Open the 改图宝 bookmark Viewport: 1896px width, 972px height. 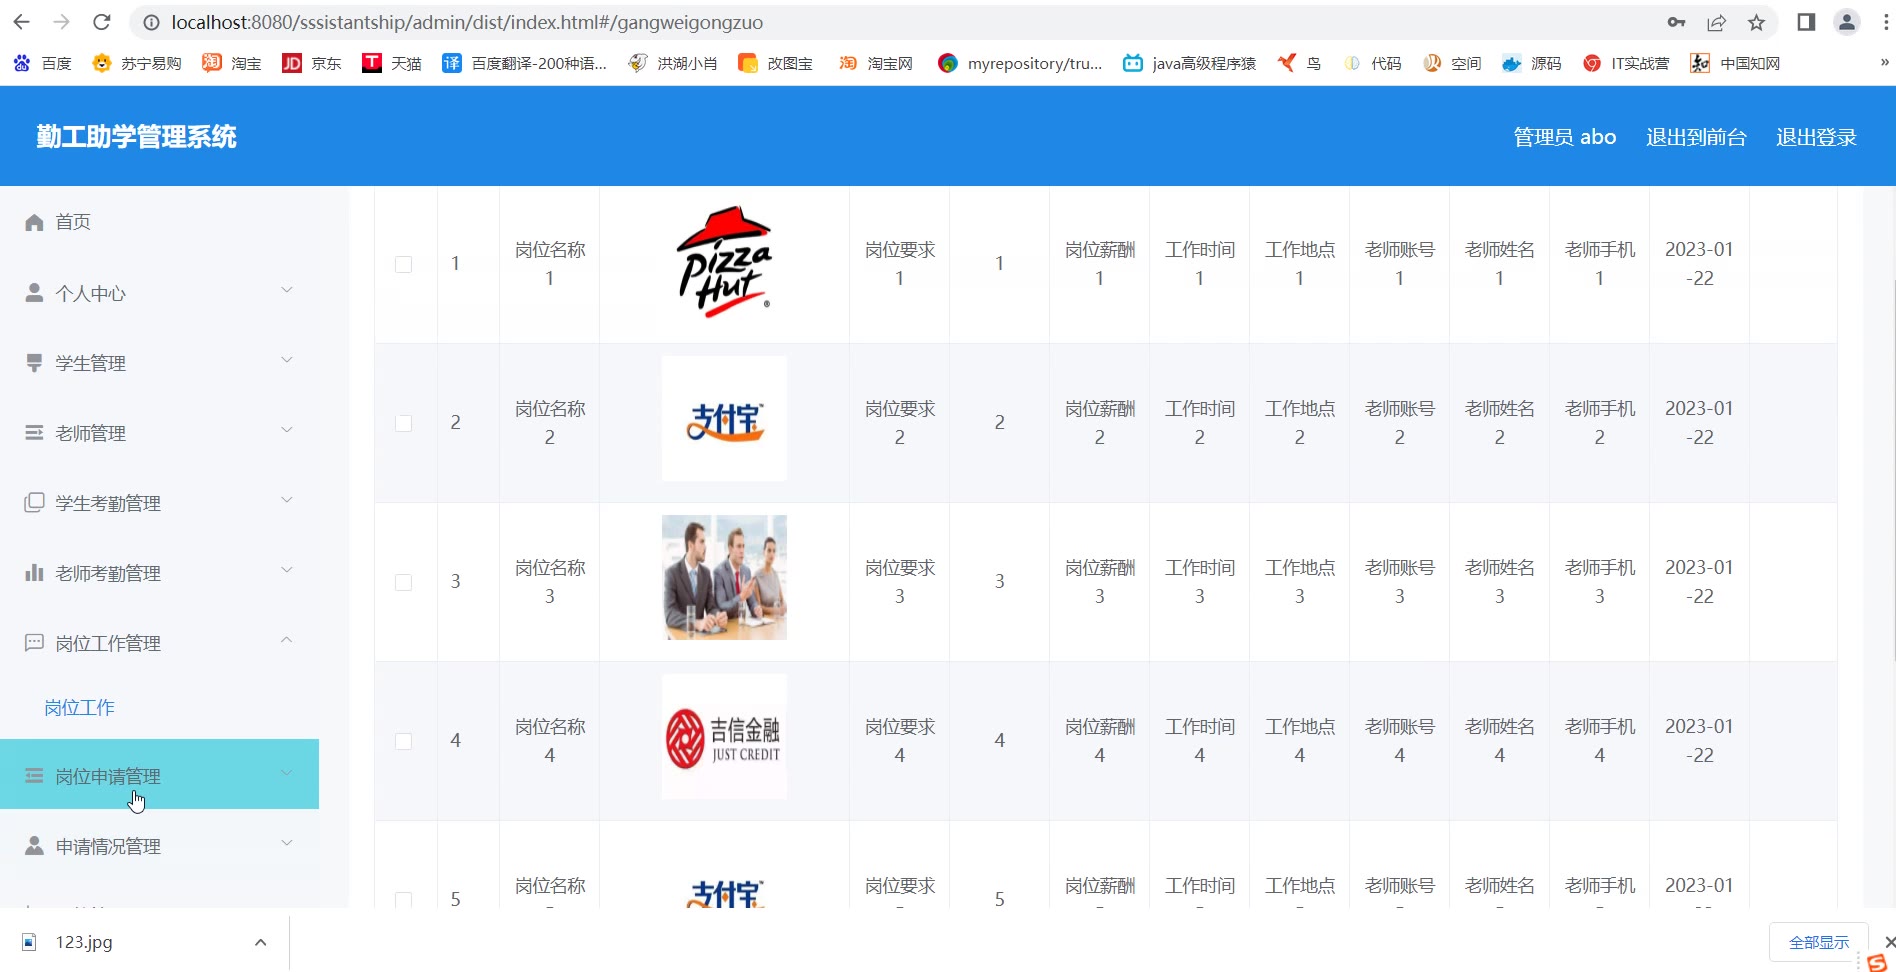pyautogui.click(x=775, y=63)
